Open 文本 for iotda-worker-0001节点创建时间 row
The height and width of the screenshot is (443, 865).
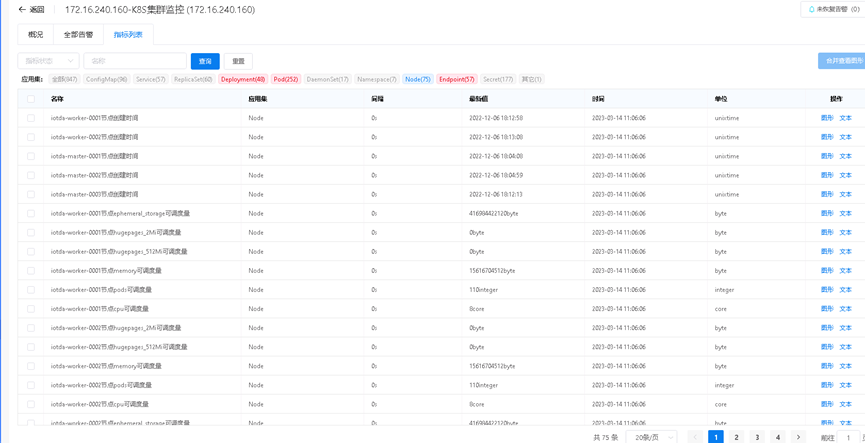coord(845,118)
